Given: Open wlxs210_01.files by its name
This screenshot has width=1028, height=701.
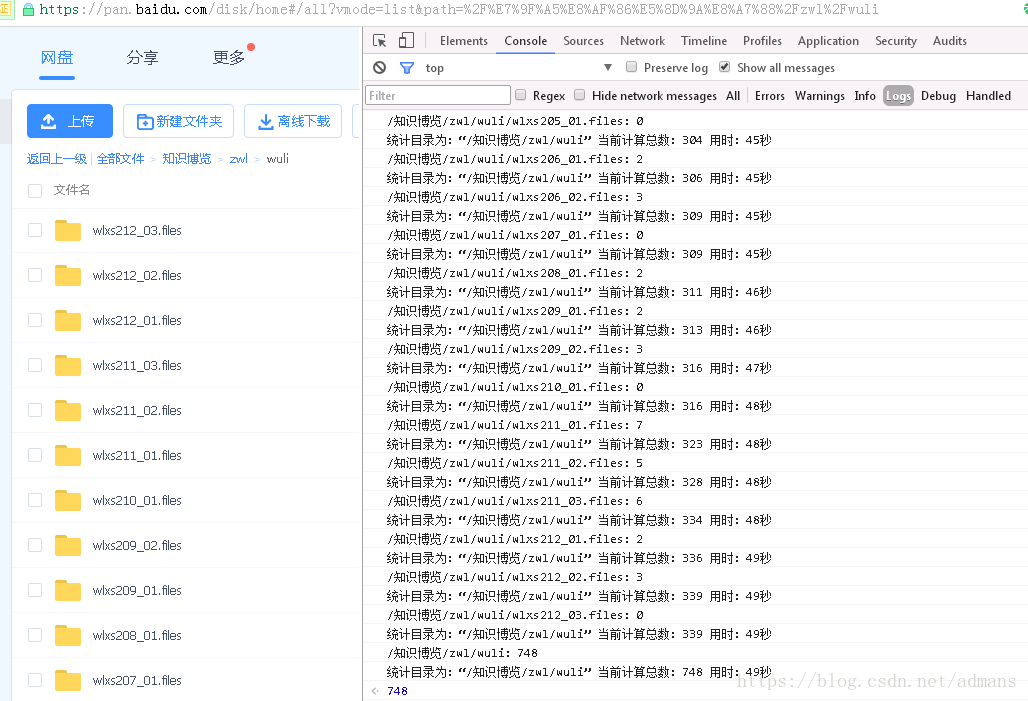Looking at the screenshot, I should point(137,500).
